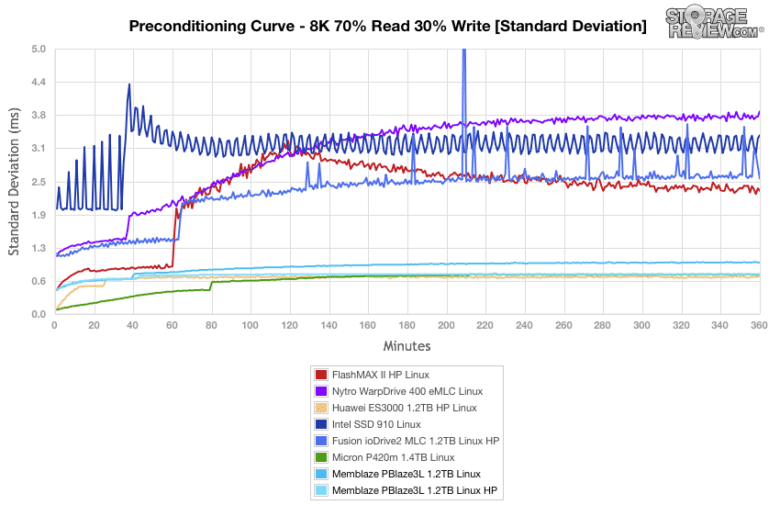Click the purple Nytro WarpDrive legend swatch

click(321, 391)
